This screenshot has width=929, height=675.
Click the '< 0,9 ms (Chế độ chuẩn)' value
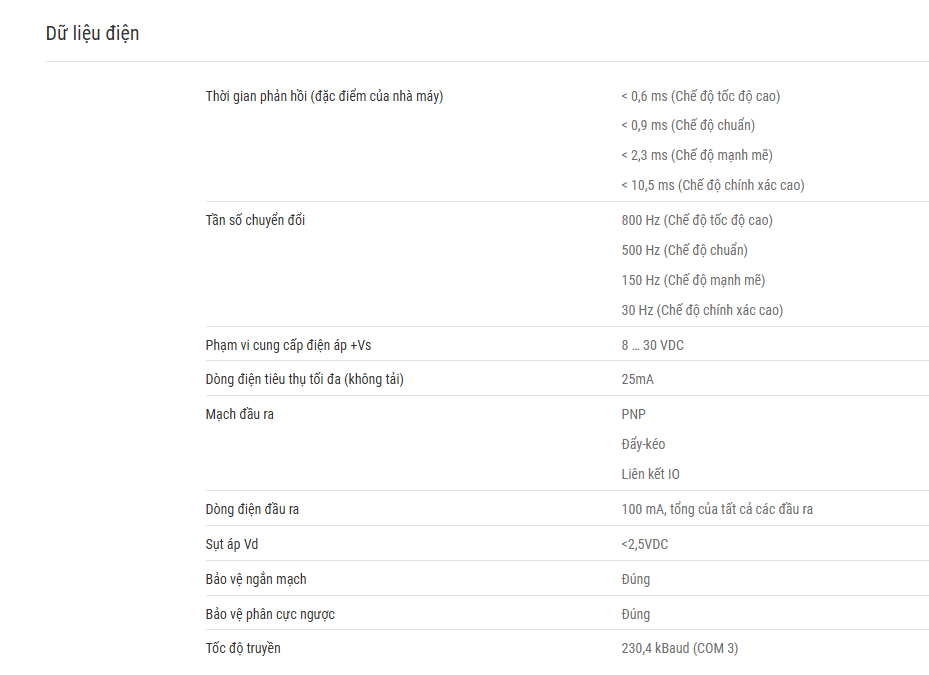(688, 126)
